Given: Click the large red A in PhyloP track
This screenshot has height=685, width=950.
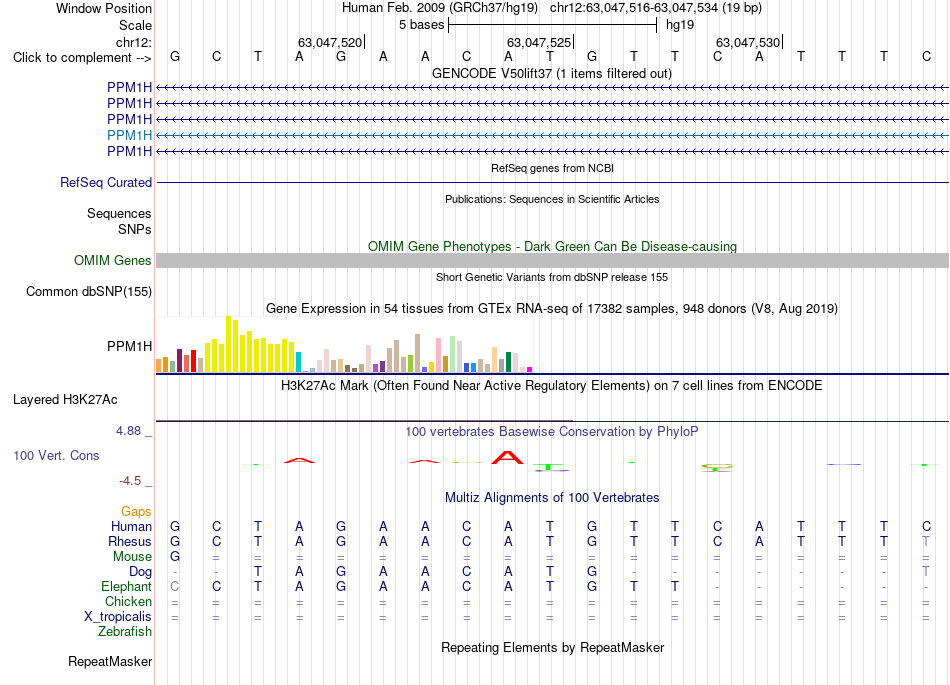Looking at the screenshot, I should click(x=507, y=458).
